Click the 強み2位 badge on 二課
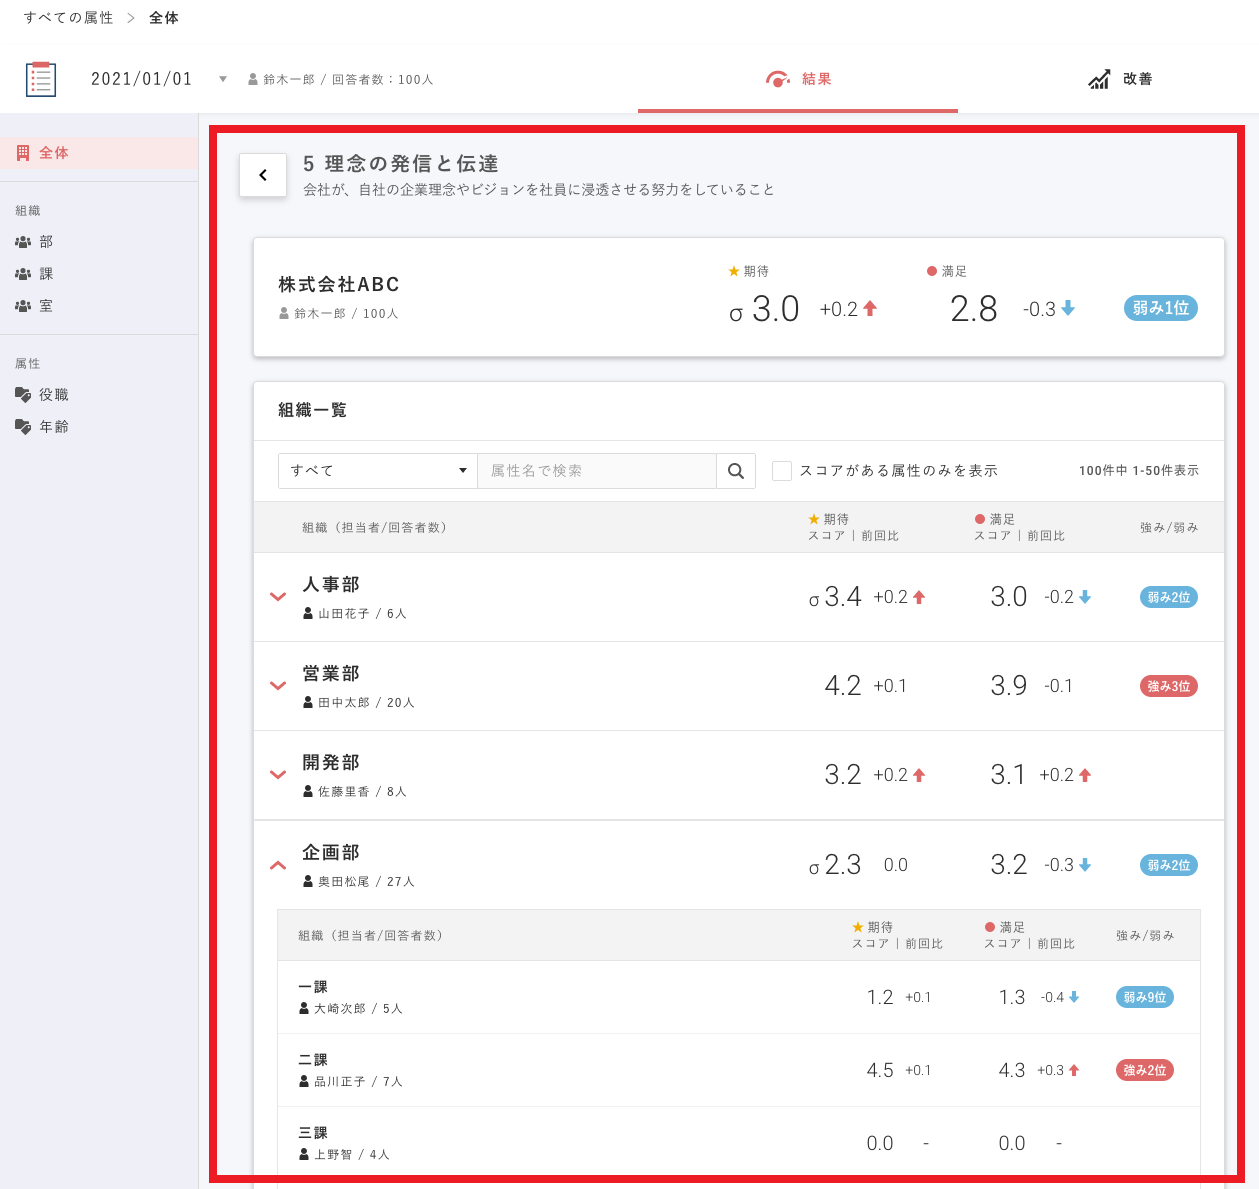Screen dimensions: 1259x1189 click(1144, 1070)
